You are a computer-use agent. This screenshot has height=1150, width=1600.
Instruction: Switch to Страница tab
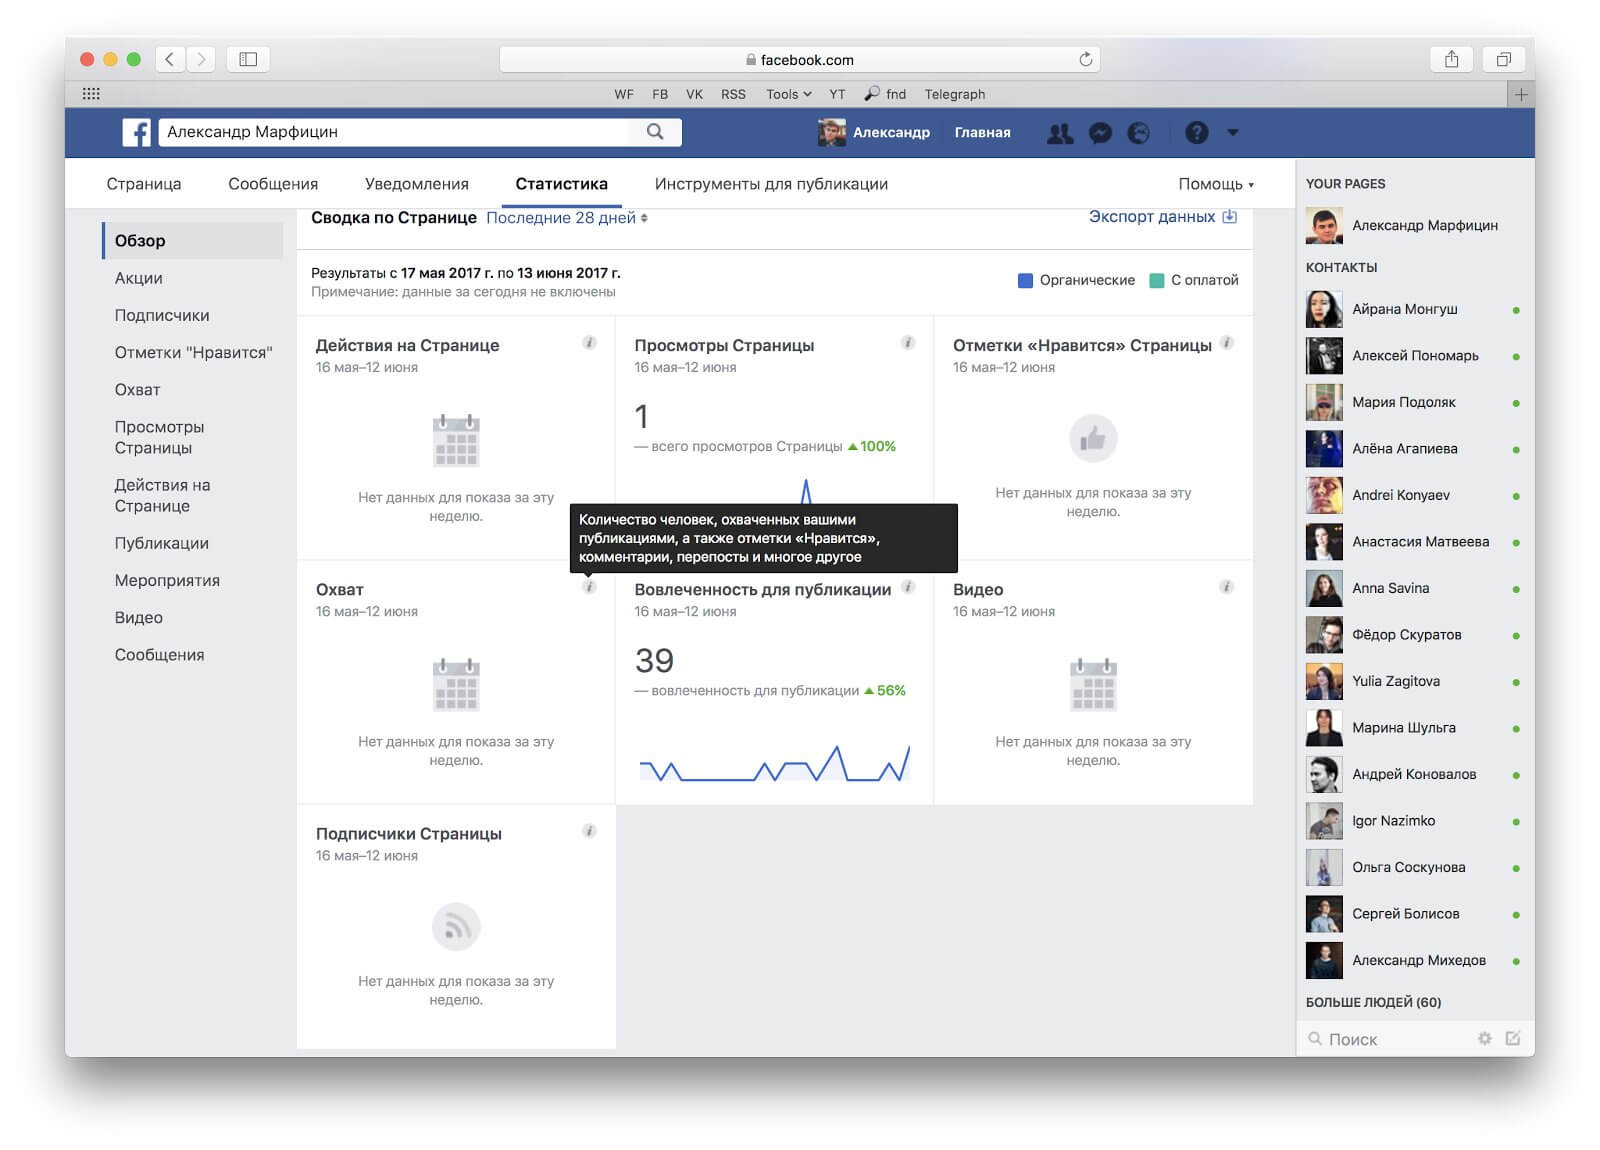pos(144,184)
